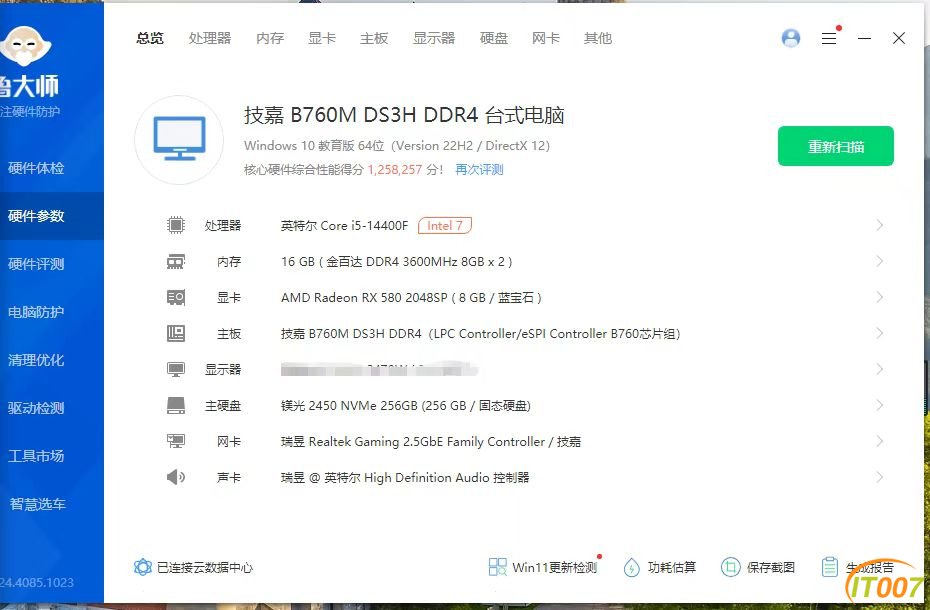Click the 16 GB 金百达 DDR4 memory text
930x610 pixels.
coord(397,262)
